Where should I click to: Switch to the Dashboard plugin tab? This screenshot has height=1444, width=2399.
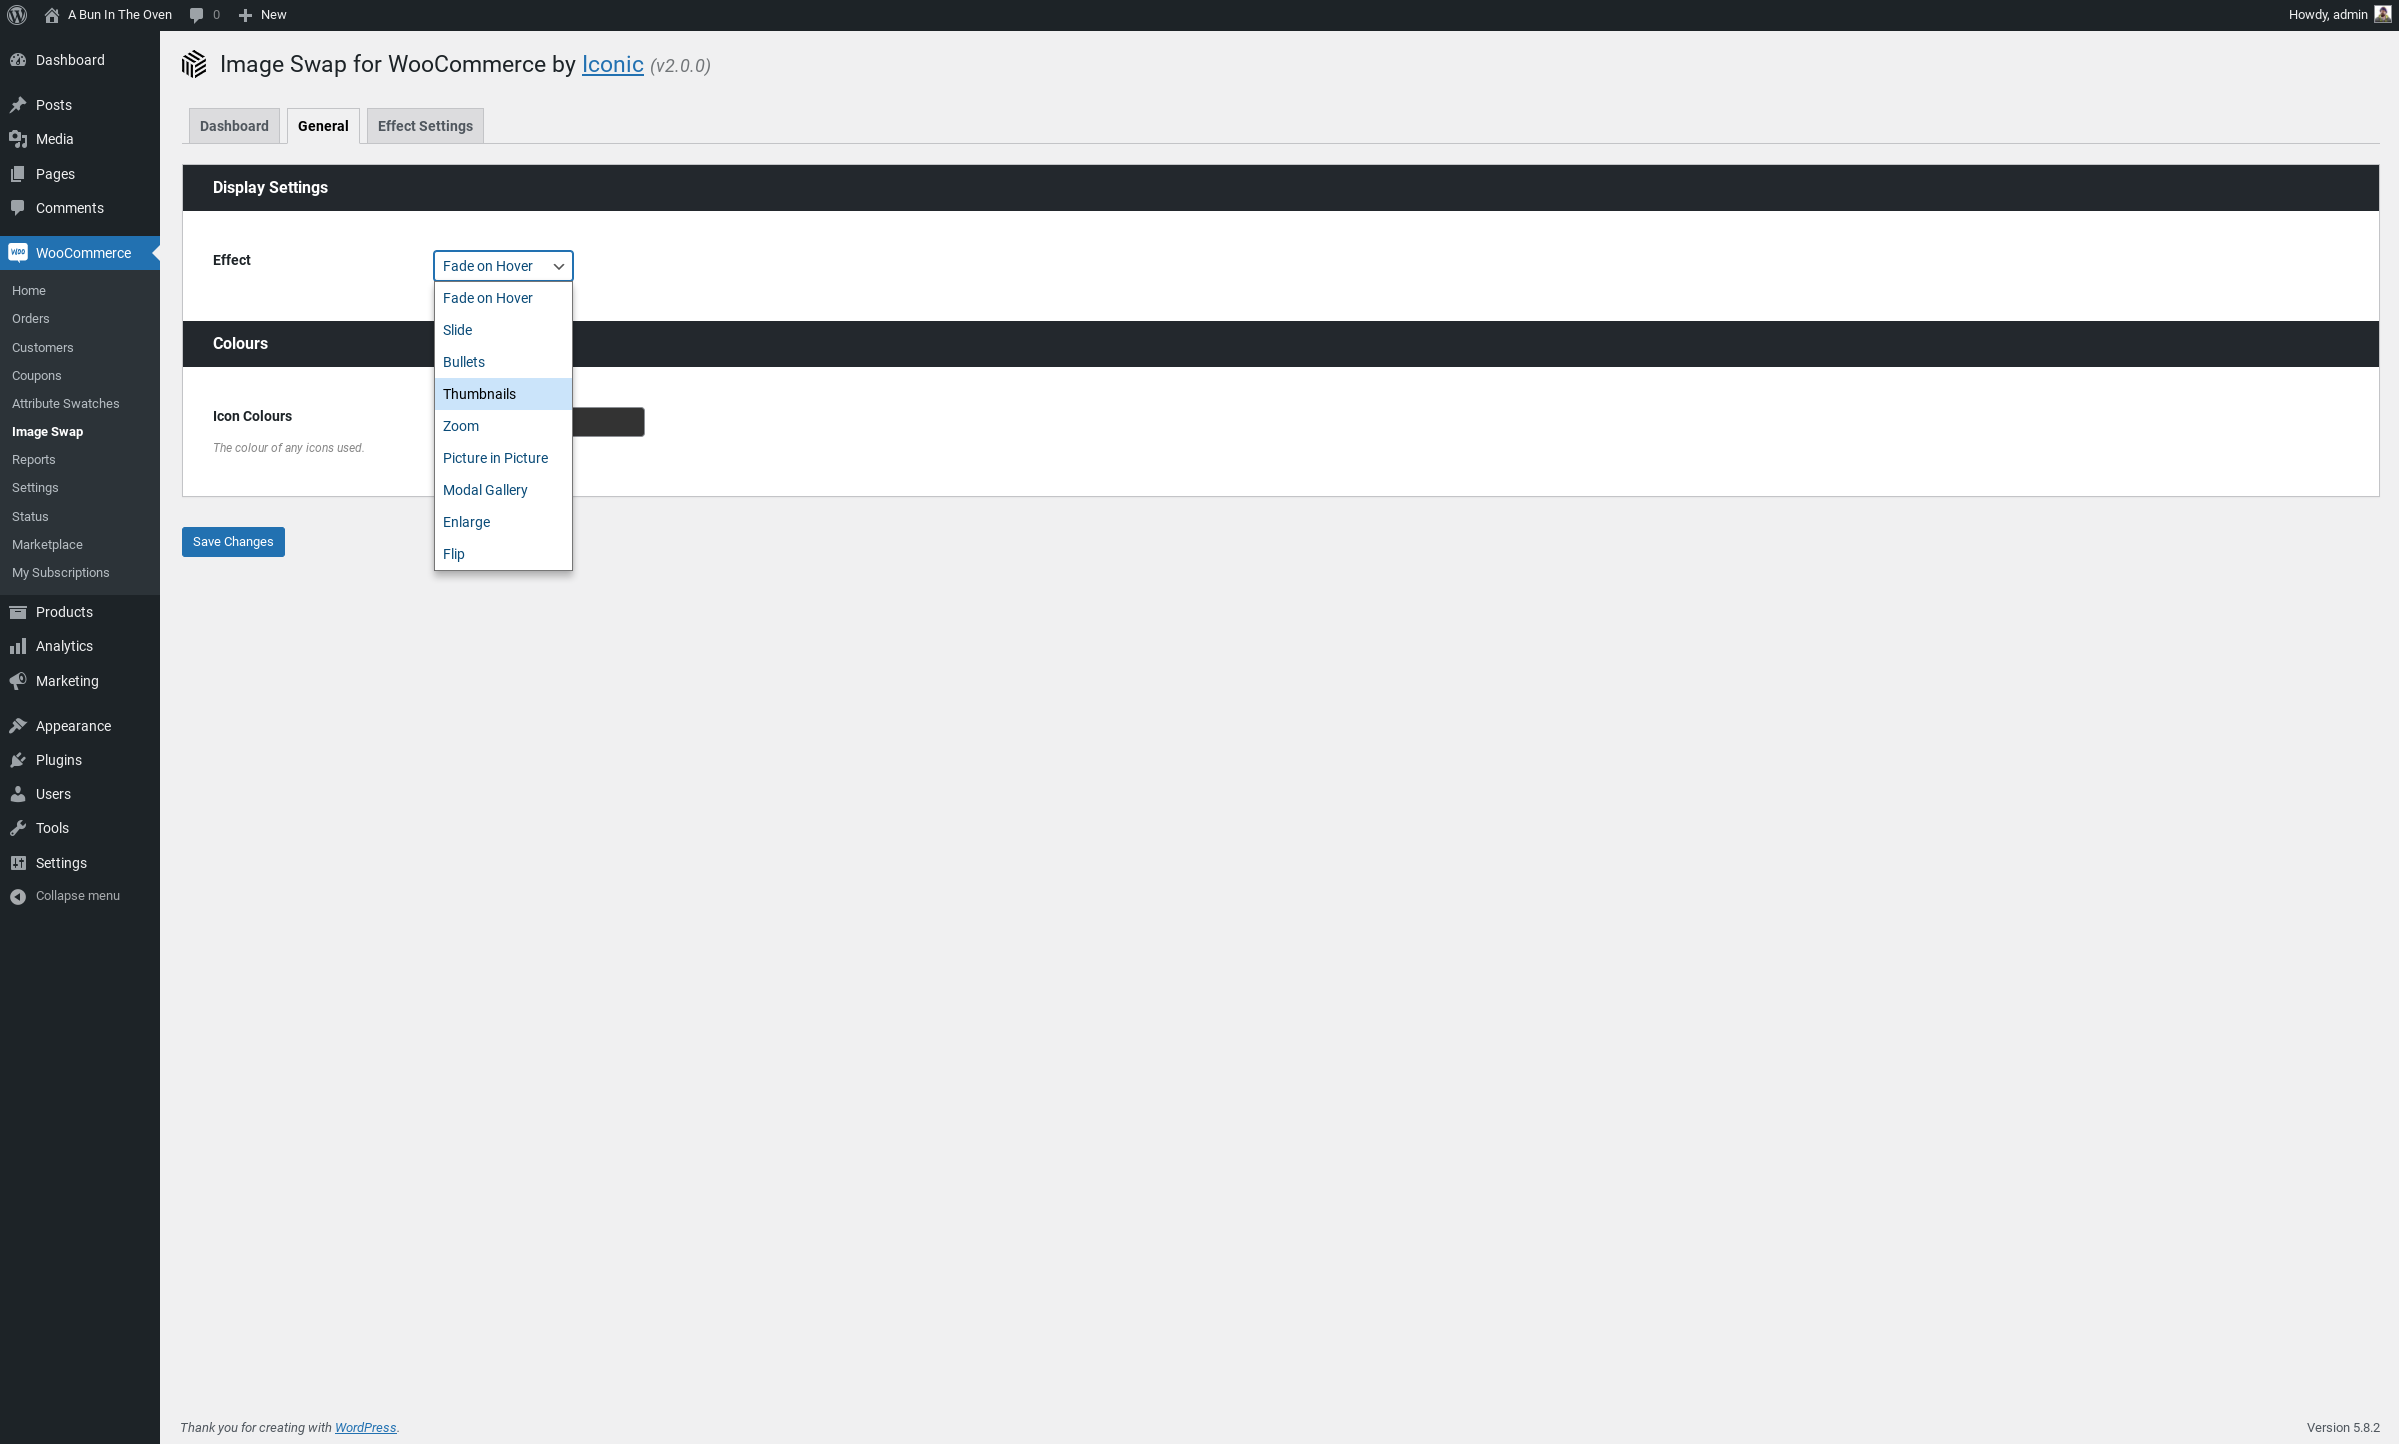(x=234, y=126)
